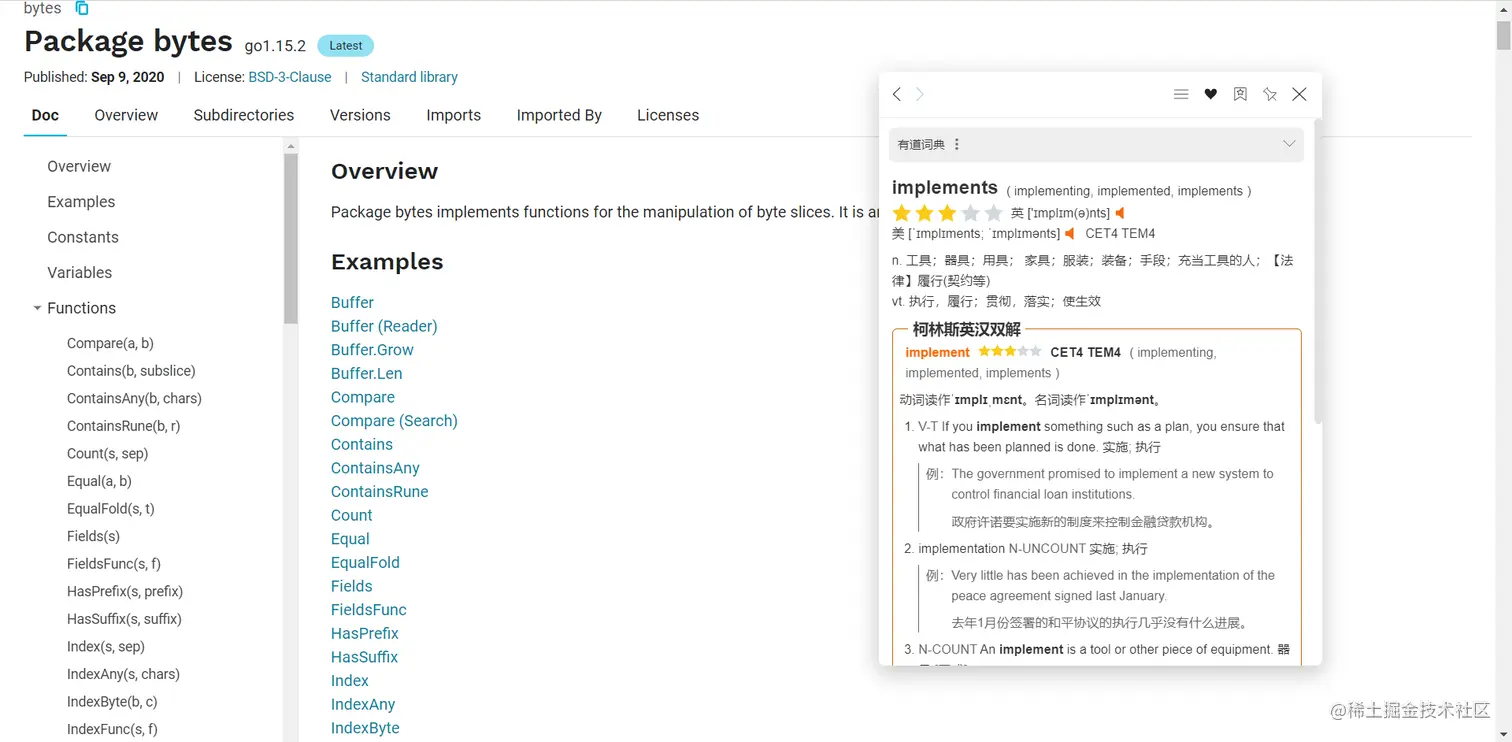The width and height of the screenshot is (1512, 742).
Task: Jump to IndexByte(b, c) in sidebar
Action: [112, 702]
